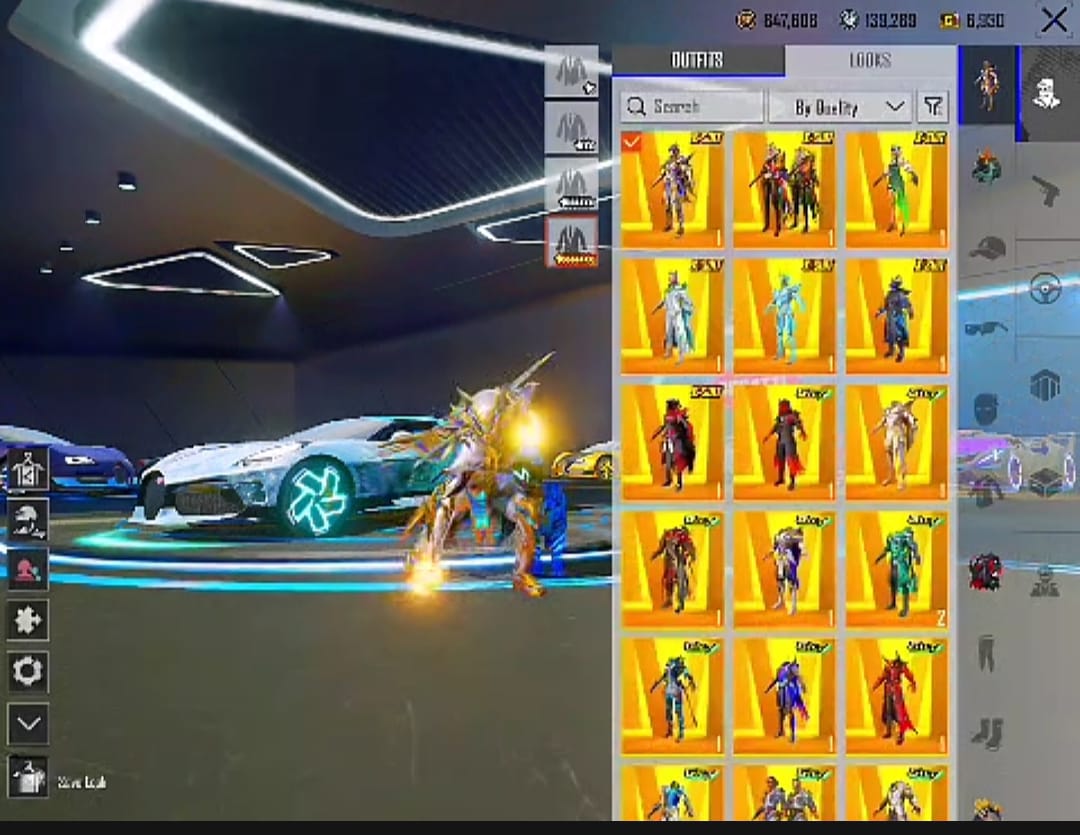Viewport: 1080px width, 835px height.
Task: Toggle the highlighted red suit rarity filter
Action: point(572,241)
